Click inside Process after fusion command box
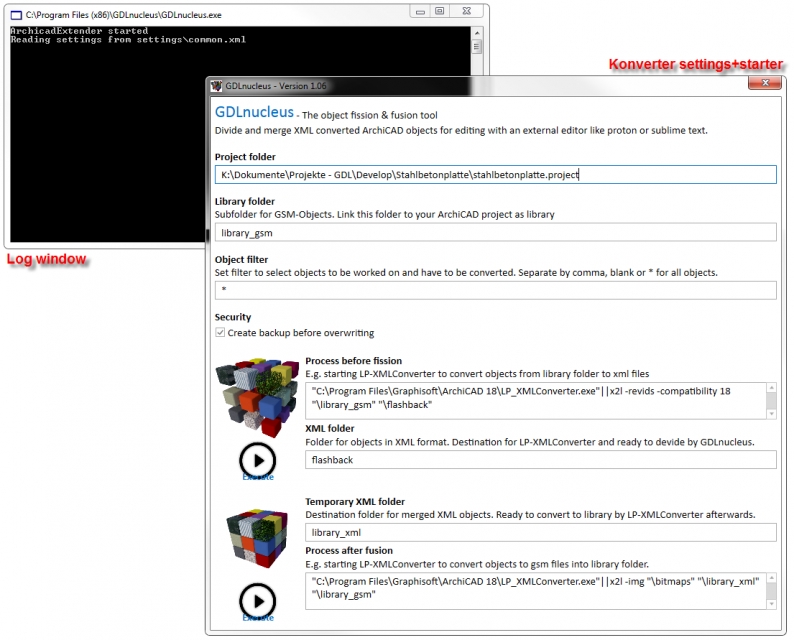794x640 pixels. [x=535, y=588]
